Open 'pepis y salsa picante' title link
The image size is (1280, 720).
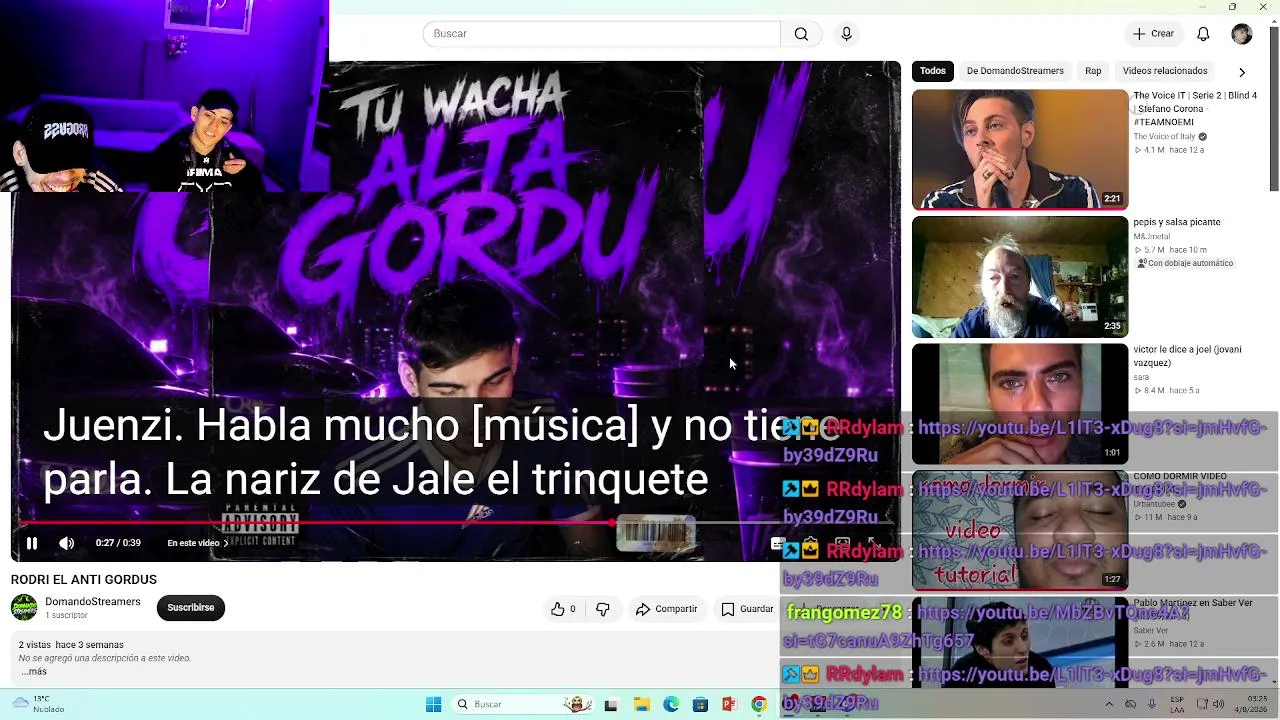tap(1177, 222)
